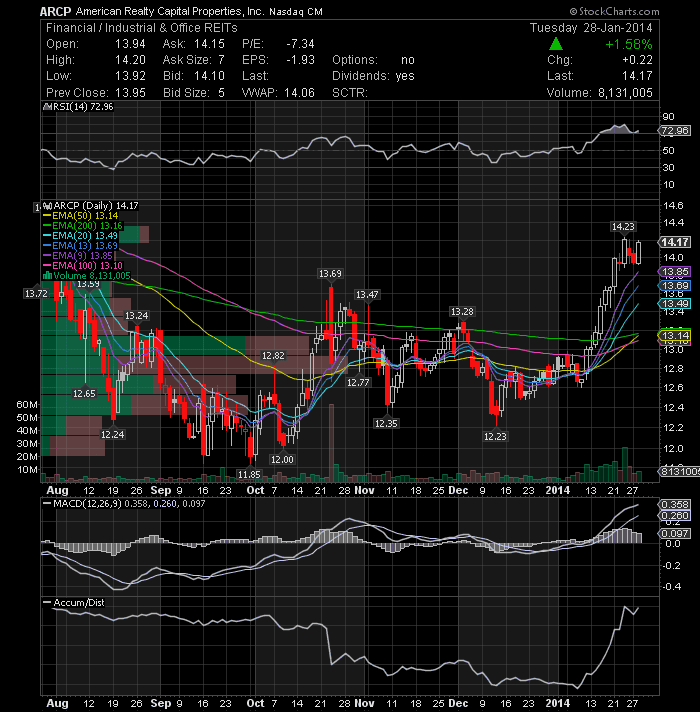Image resolution: width=700 pixels, height=712 pixels.
Task: Open the StockCharts.com credit link
Action: point(614,11)
